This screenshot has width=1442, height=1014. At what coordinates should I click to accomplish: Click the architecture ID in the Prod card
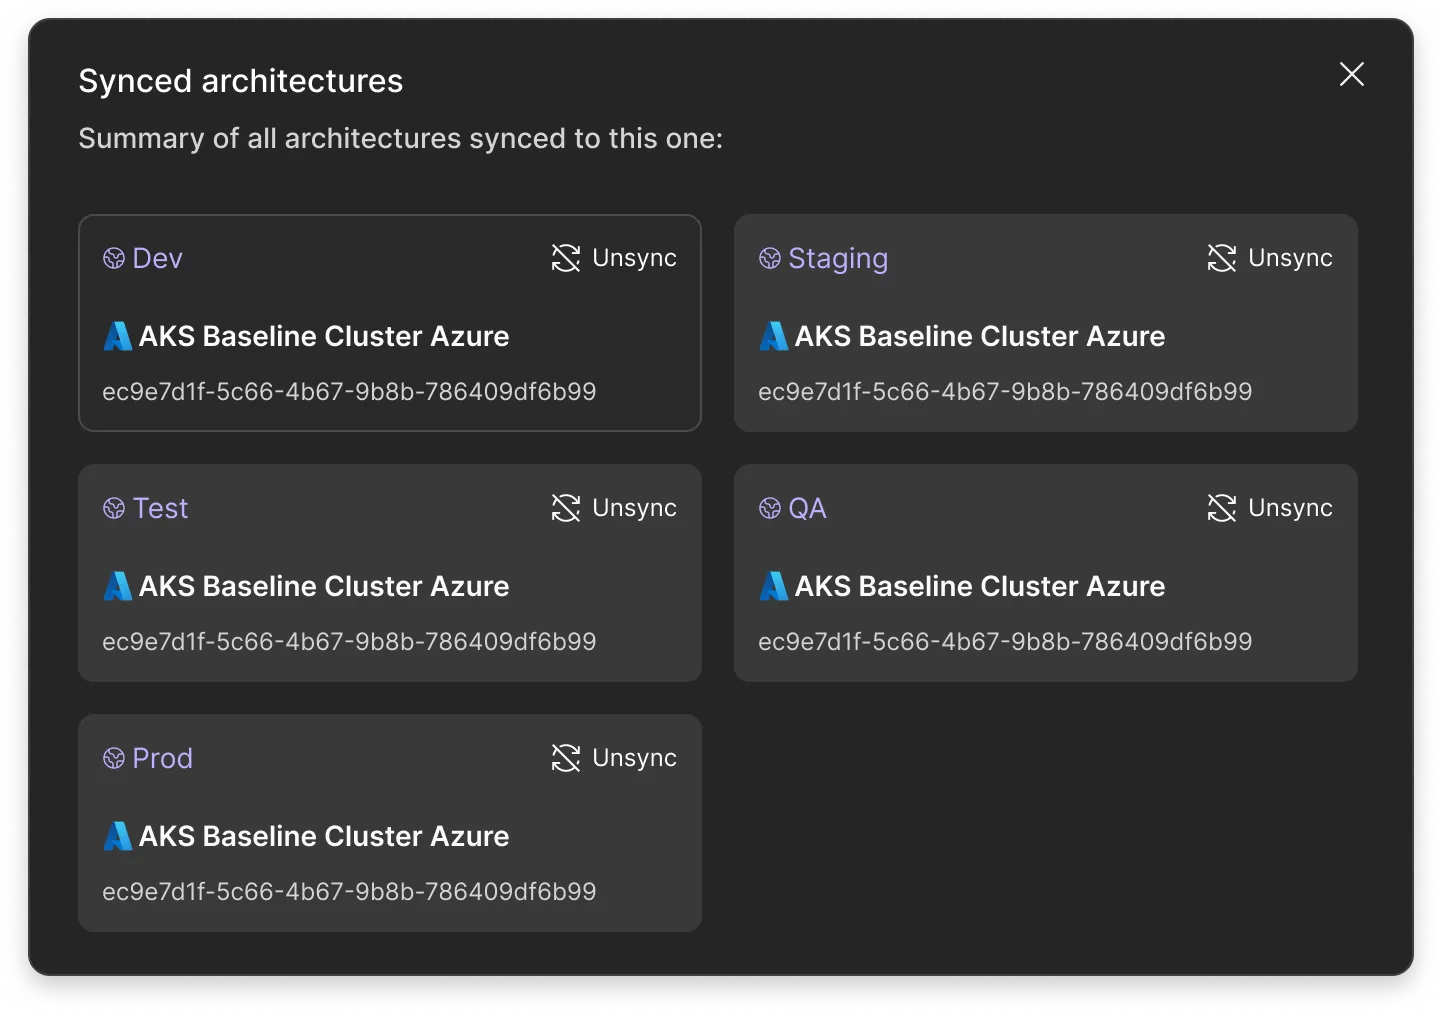tap(349, 892)
